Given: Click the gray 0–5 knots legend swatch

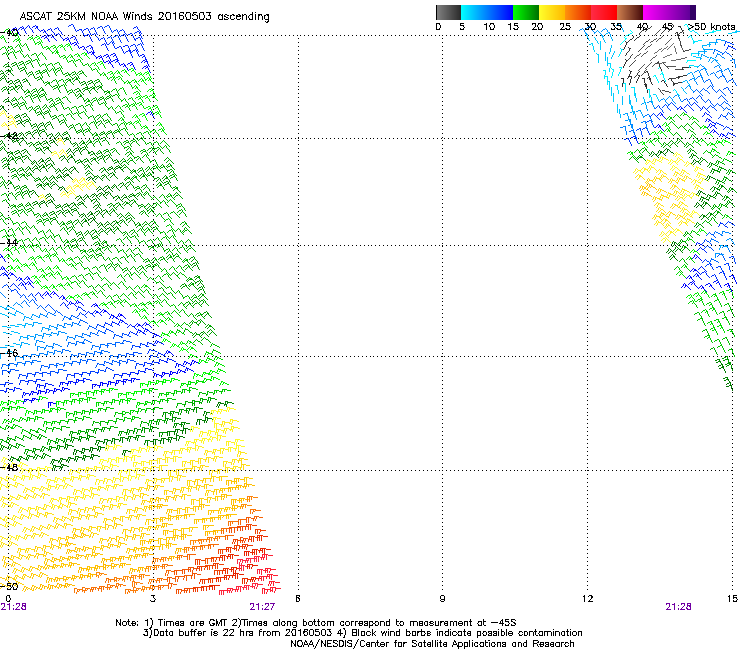Looking at the screenshot, I should point(448,12).
